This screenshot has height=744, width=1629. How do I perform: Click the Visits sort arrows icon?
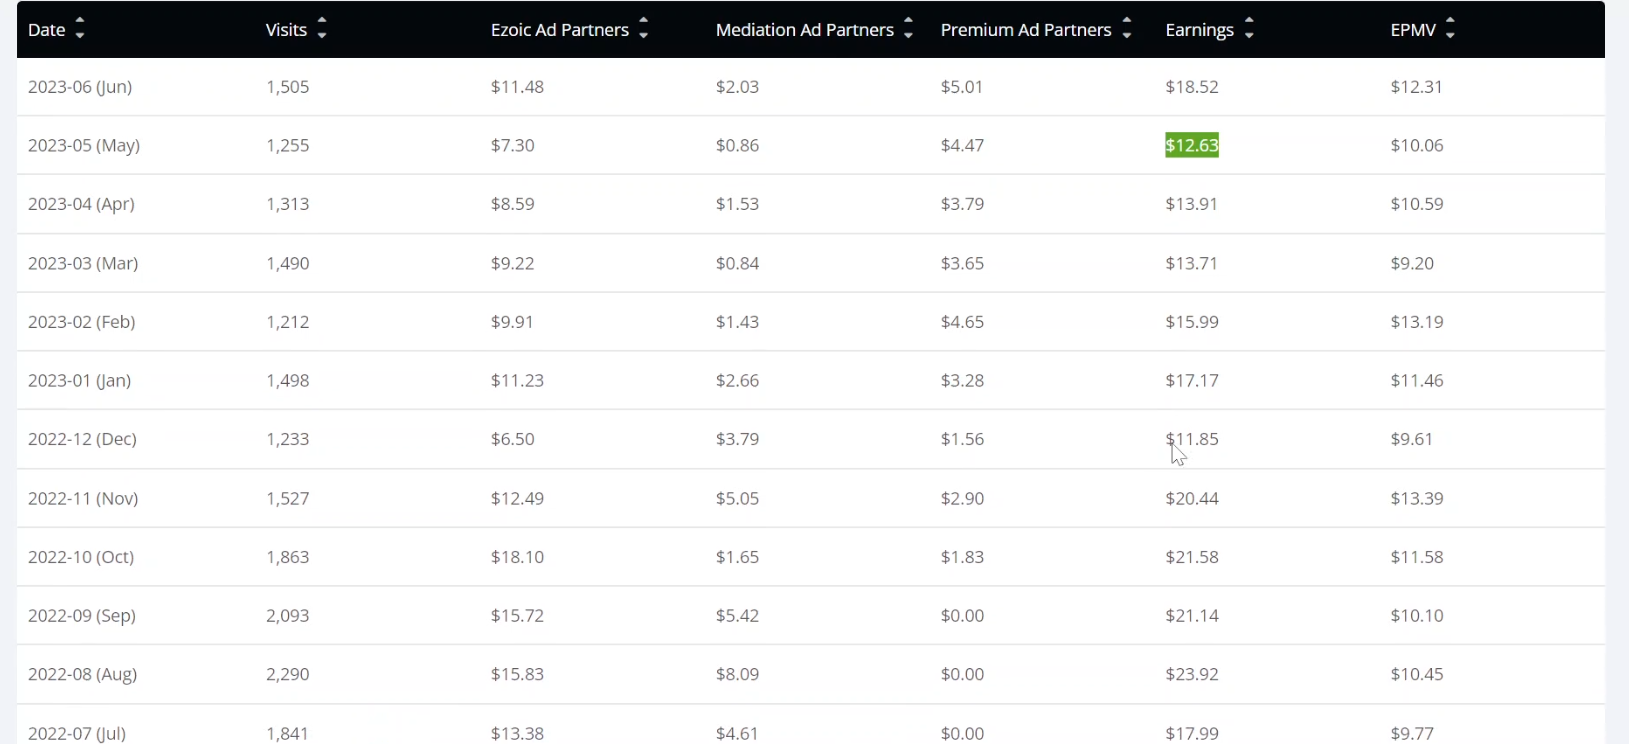[322, 29]
